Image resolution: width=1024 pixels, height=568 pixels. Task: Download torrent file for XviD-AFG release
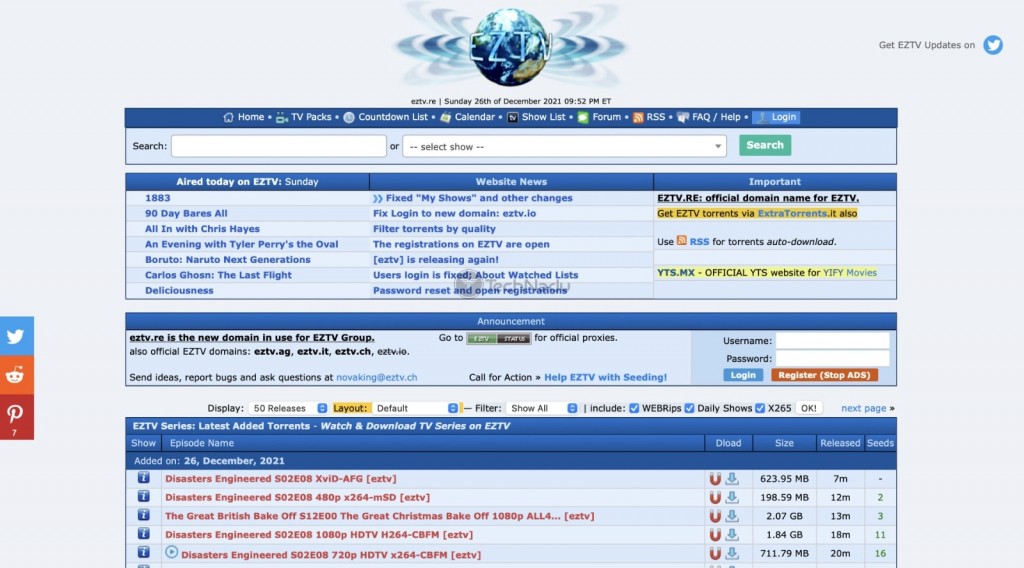(732, 479)
